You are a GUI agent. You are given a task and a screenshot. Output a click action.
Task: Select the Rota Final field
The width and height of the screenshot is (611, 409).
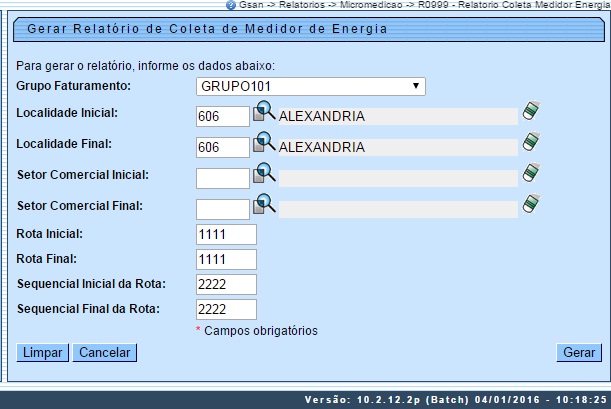pyautogui.click(x=227, y=259)
